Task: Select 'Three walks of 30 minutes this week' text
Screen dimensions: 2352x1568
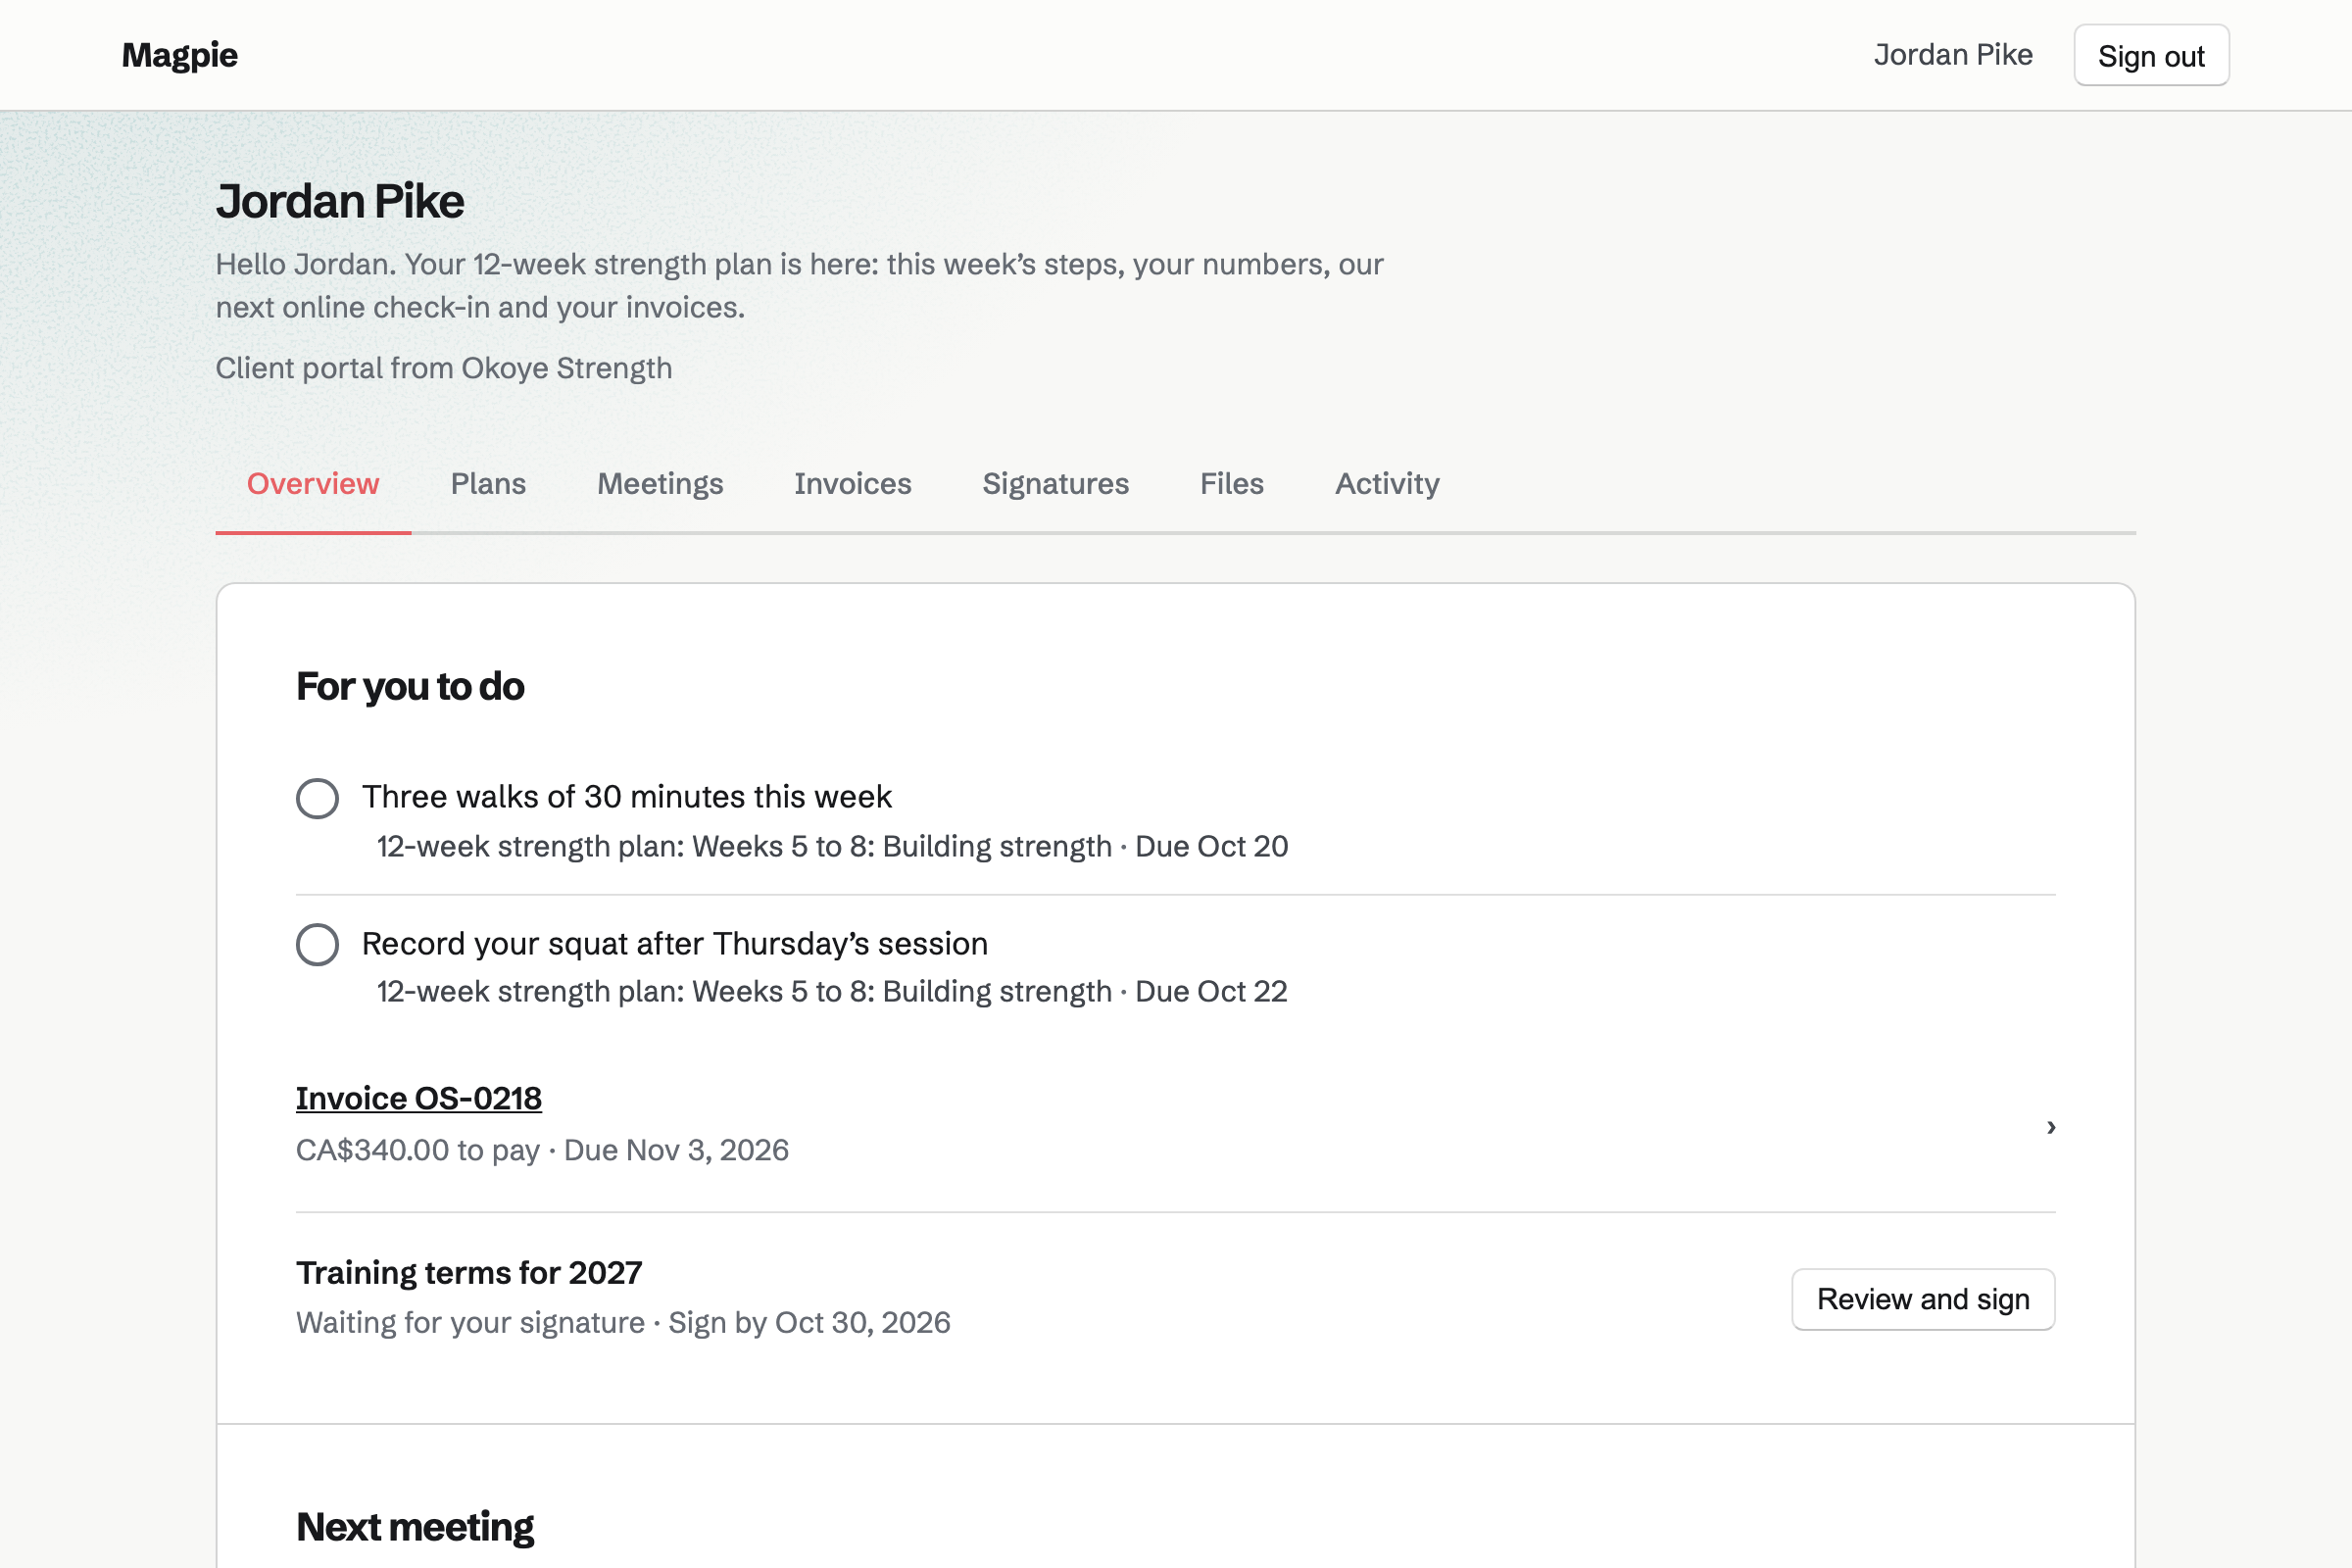Action: point(626,797)
